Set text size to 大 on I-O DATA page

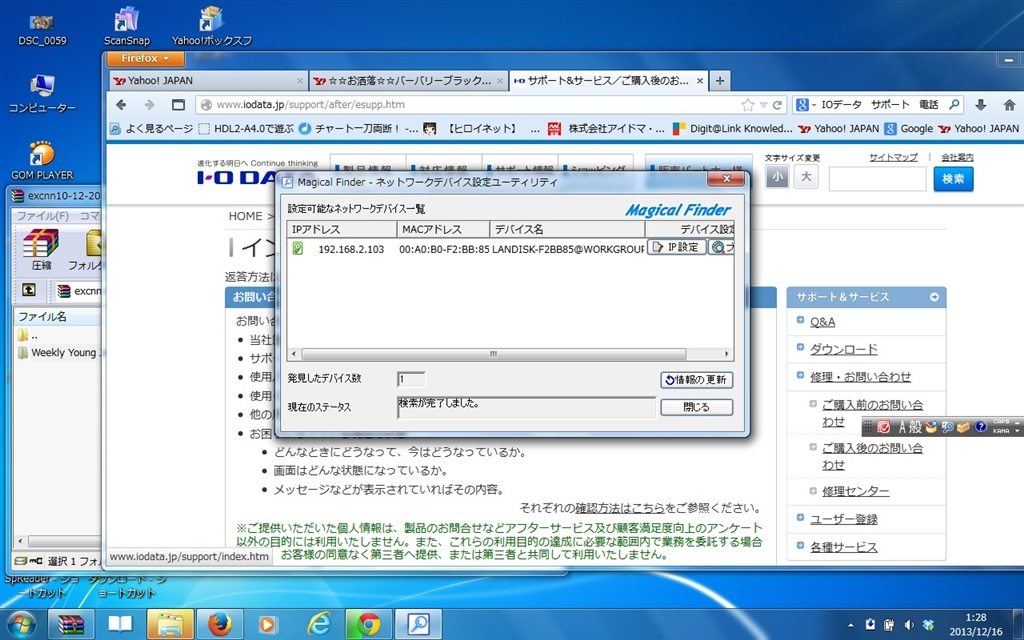coord(806,176)
